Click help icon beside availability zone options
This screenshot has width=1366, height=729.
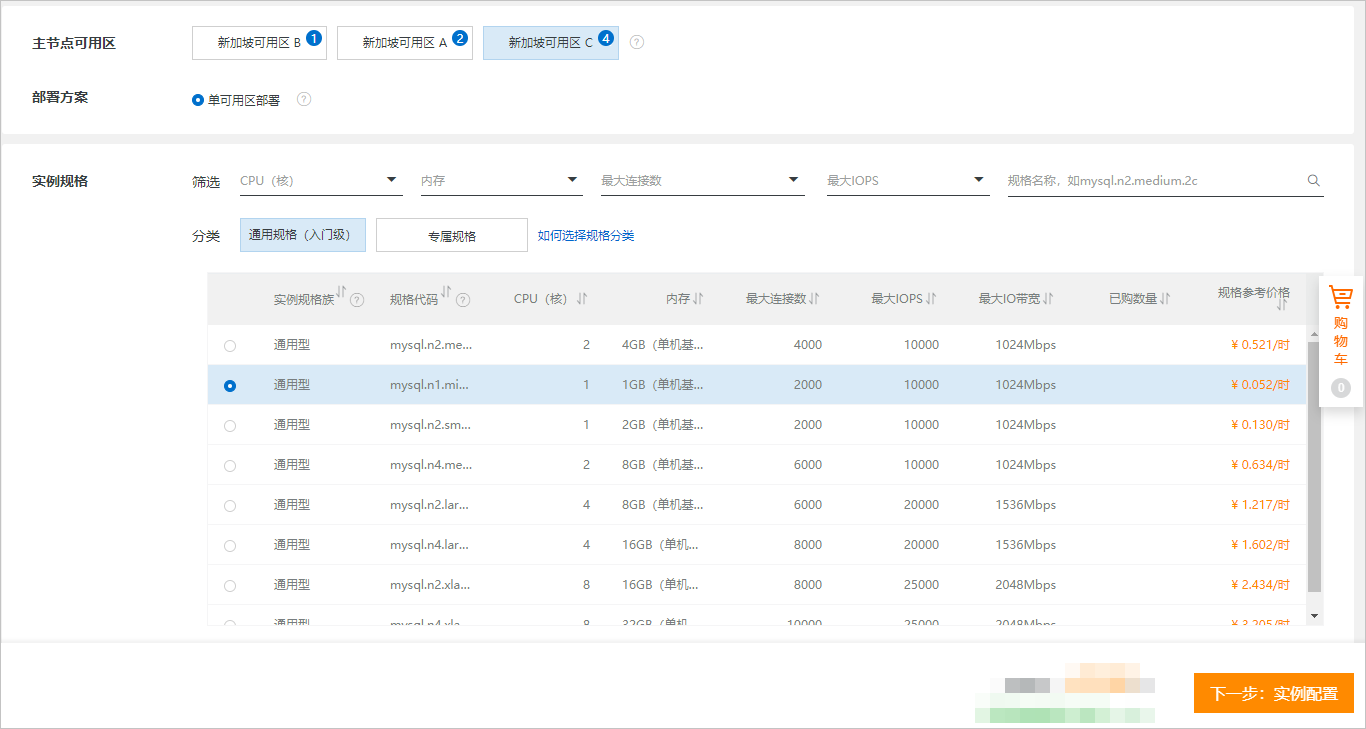pyautogui.click(x=637, y=42)
